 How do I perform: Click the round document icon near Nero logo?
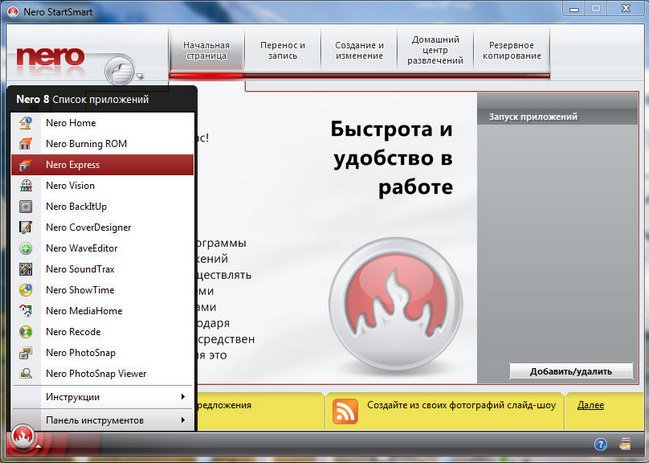coord(119,70)
